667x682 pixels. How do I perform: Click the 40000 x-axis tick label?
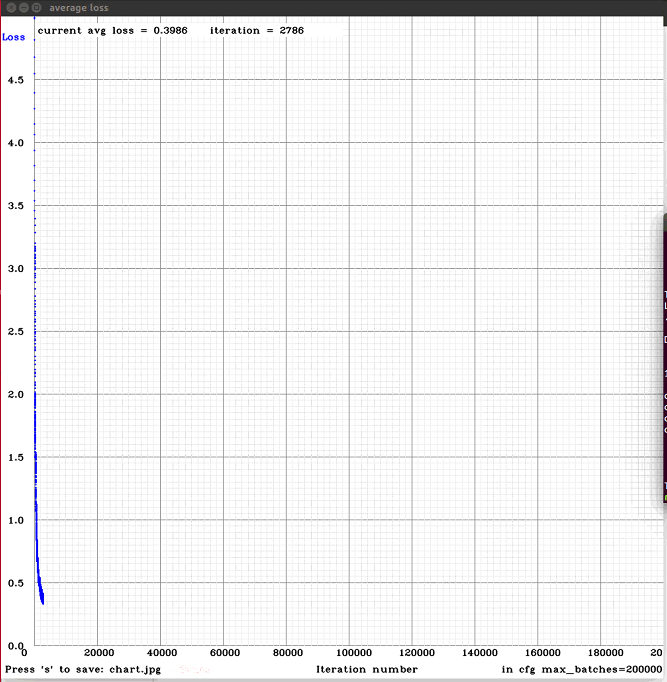[x=162, y=652]
